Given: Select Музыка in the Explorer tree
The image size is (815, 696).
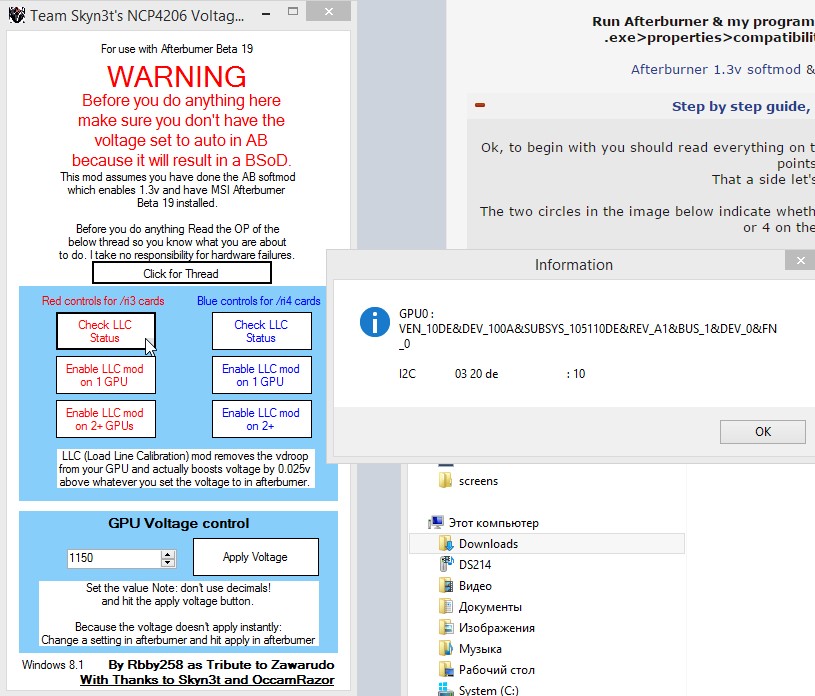Looking at the screenshot, I should [480, 649].
